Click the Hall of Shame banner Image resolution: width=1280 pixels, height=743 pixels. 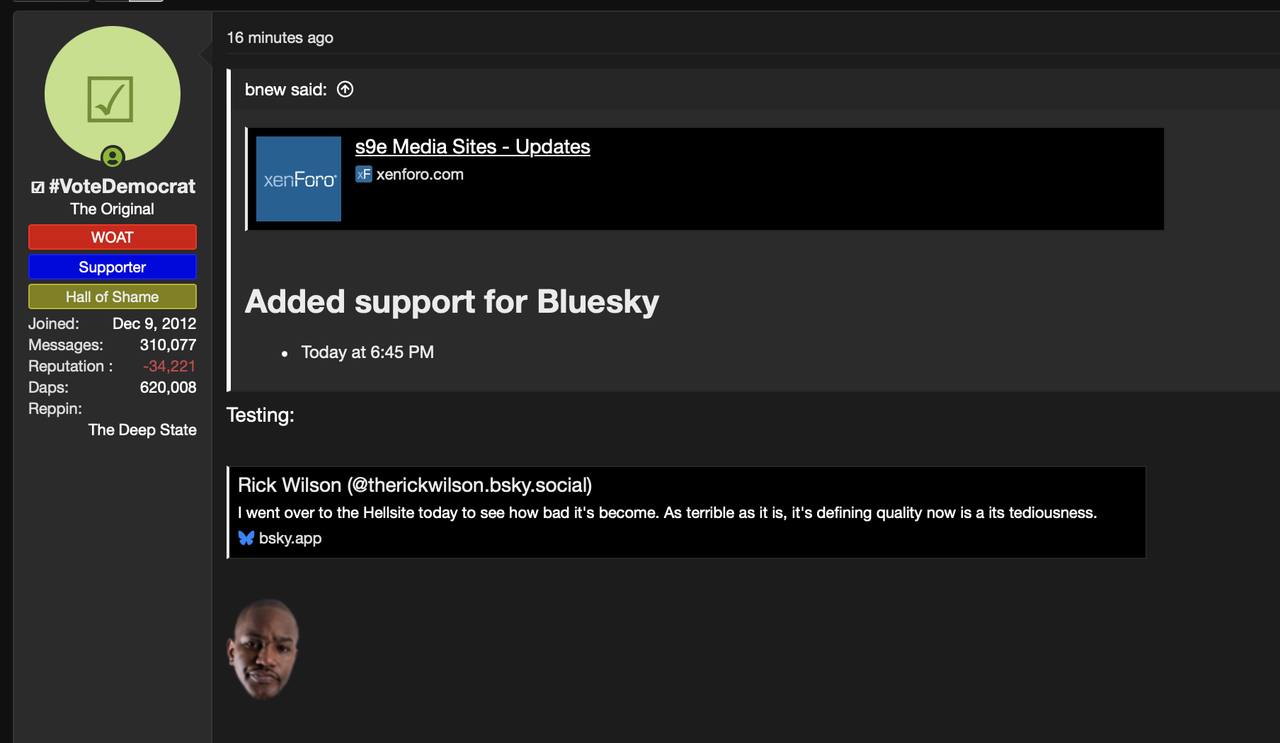coord(112,297)
